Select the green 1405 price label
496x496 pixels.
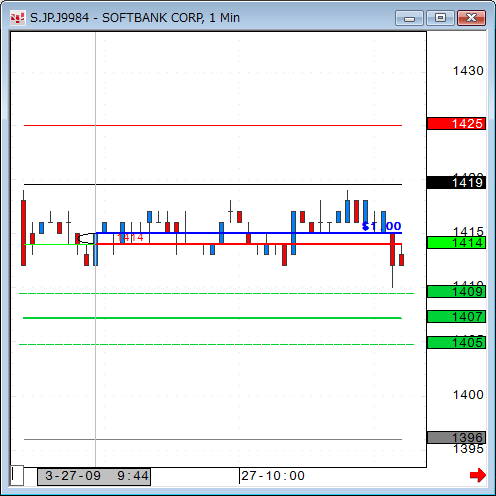456,343
